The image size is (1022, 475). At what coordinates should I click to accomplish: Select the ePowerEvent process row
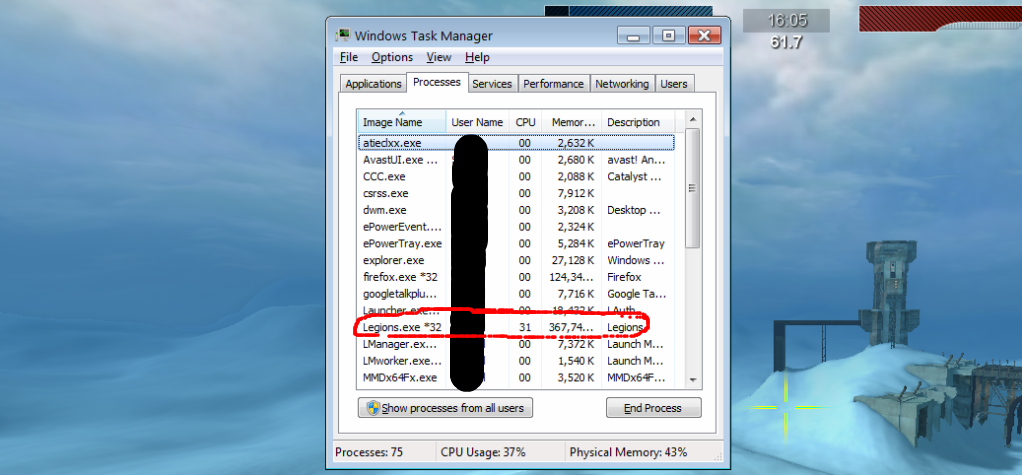pyautogui.click(x=516, y=227)
